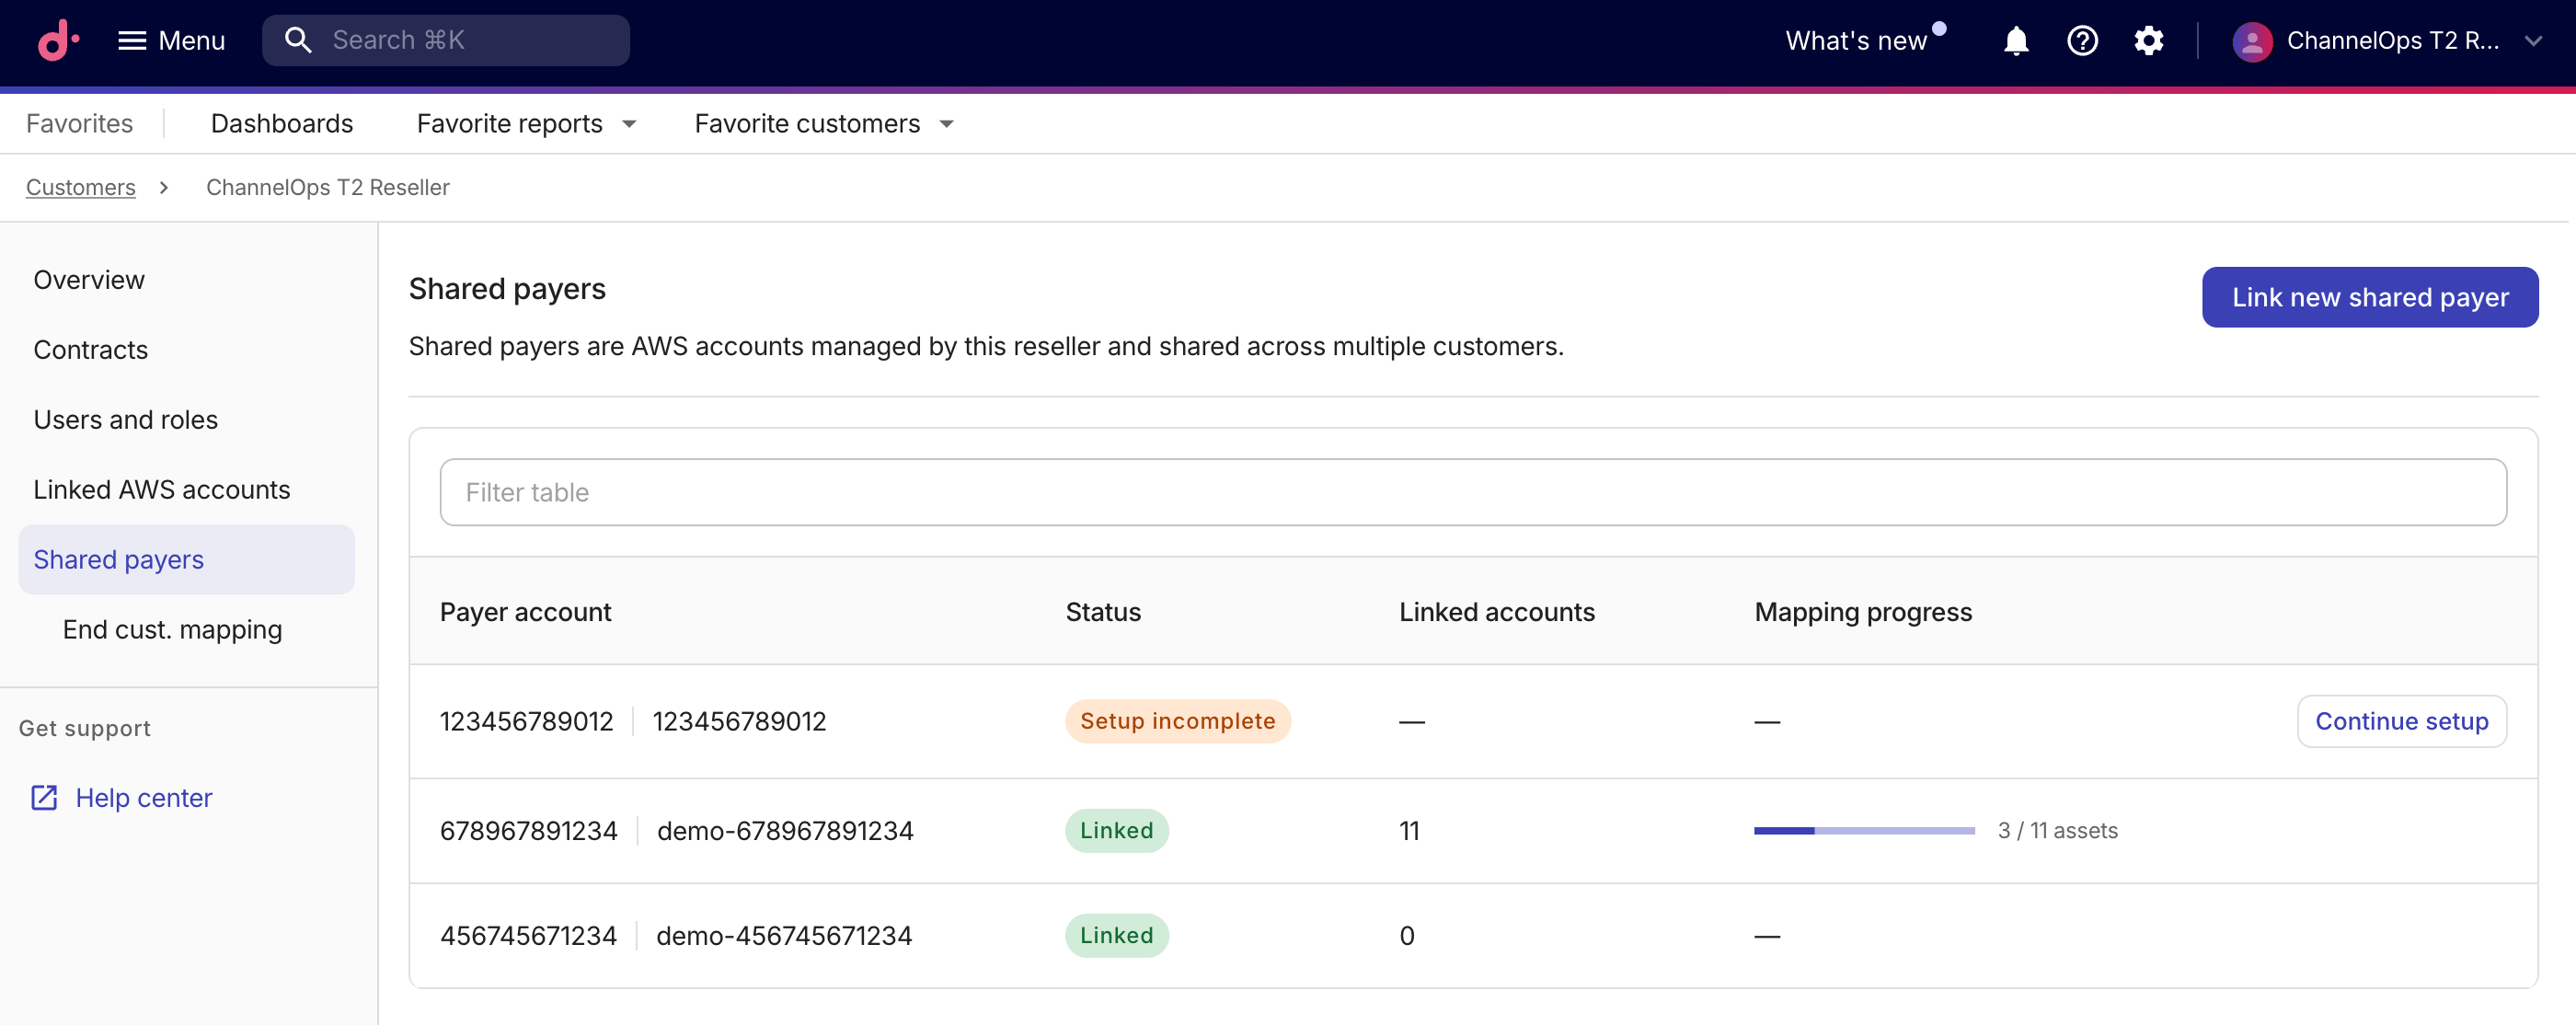Click the Payer account column header
This screenshot has width=2576, height=1025.
[525, 612]
